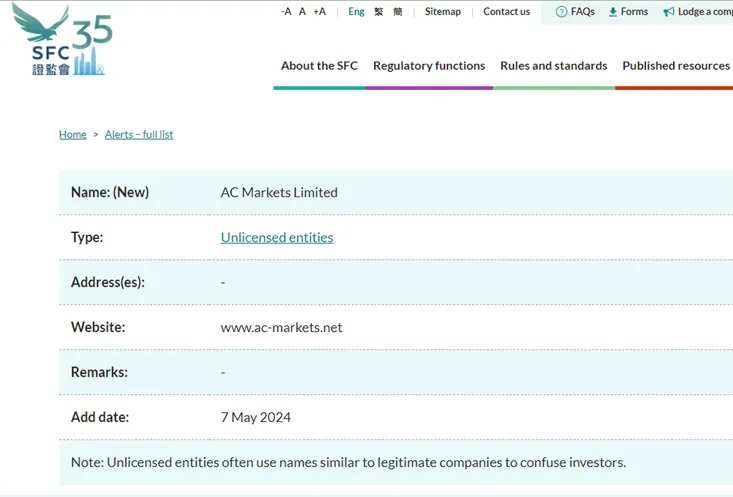The image size is (733, 497).
Task: Open the Forms link
Action: point(634,12)
